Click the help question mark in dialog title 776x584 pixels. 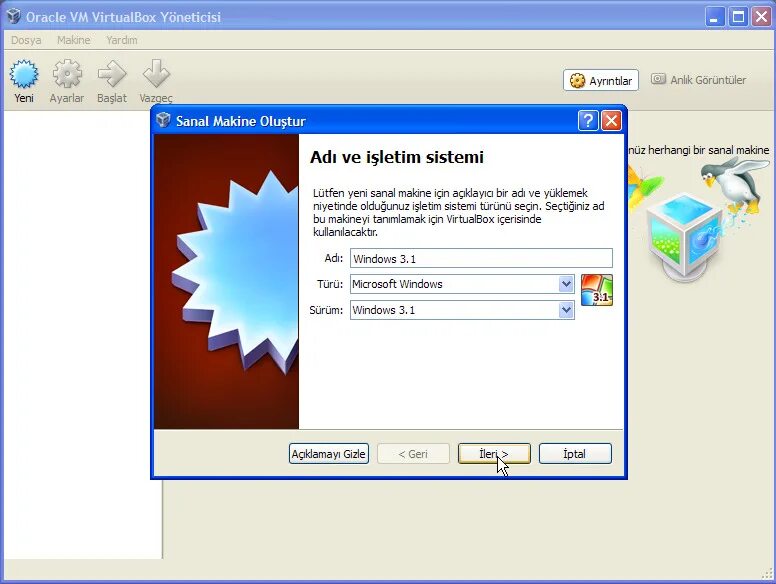pos(587,120)
